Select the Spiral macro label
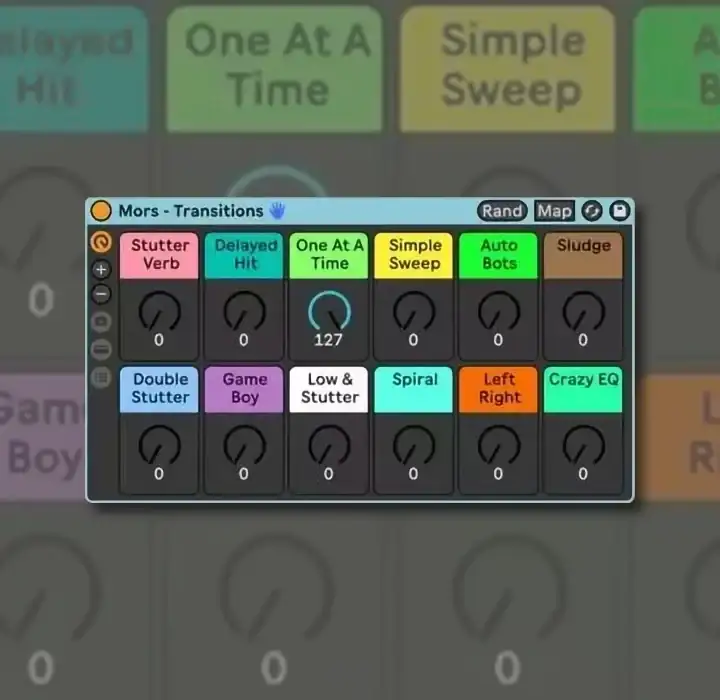The height and width of the screenshot is (700, 720). [413, 389]
